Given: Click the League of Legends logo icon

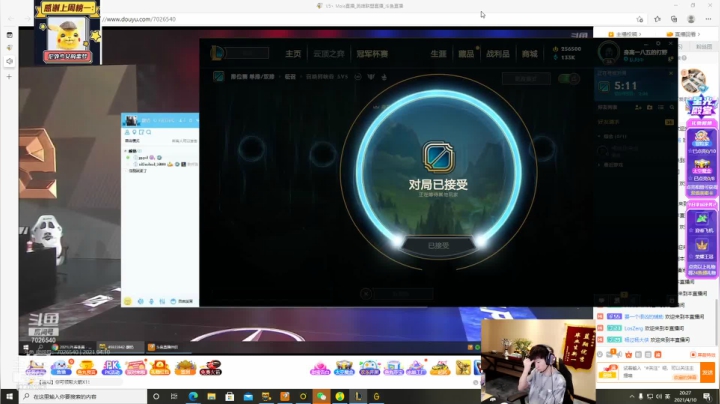Looking at the screenshot, I should [217, 53].
